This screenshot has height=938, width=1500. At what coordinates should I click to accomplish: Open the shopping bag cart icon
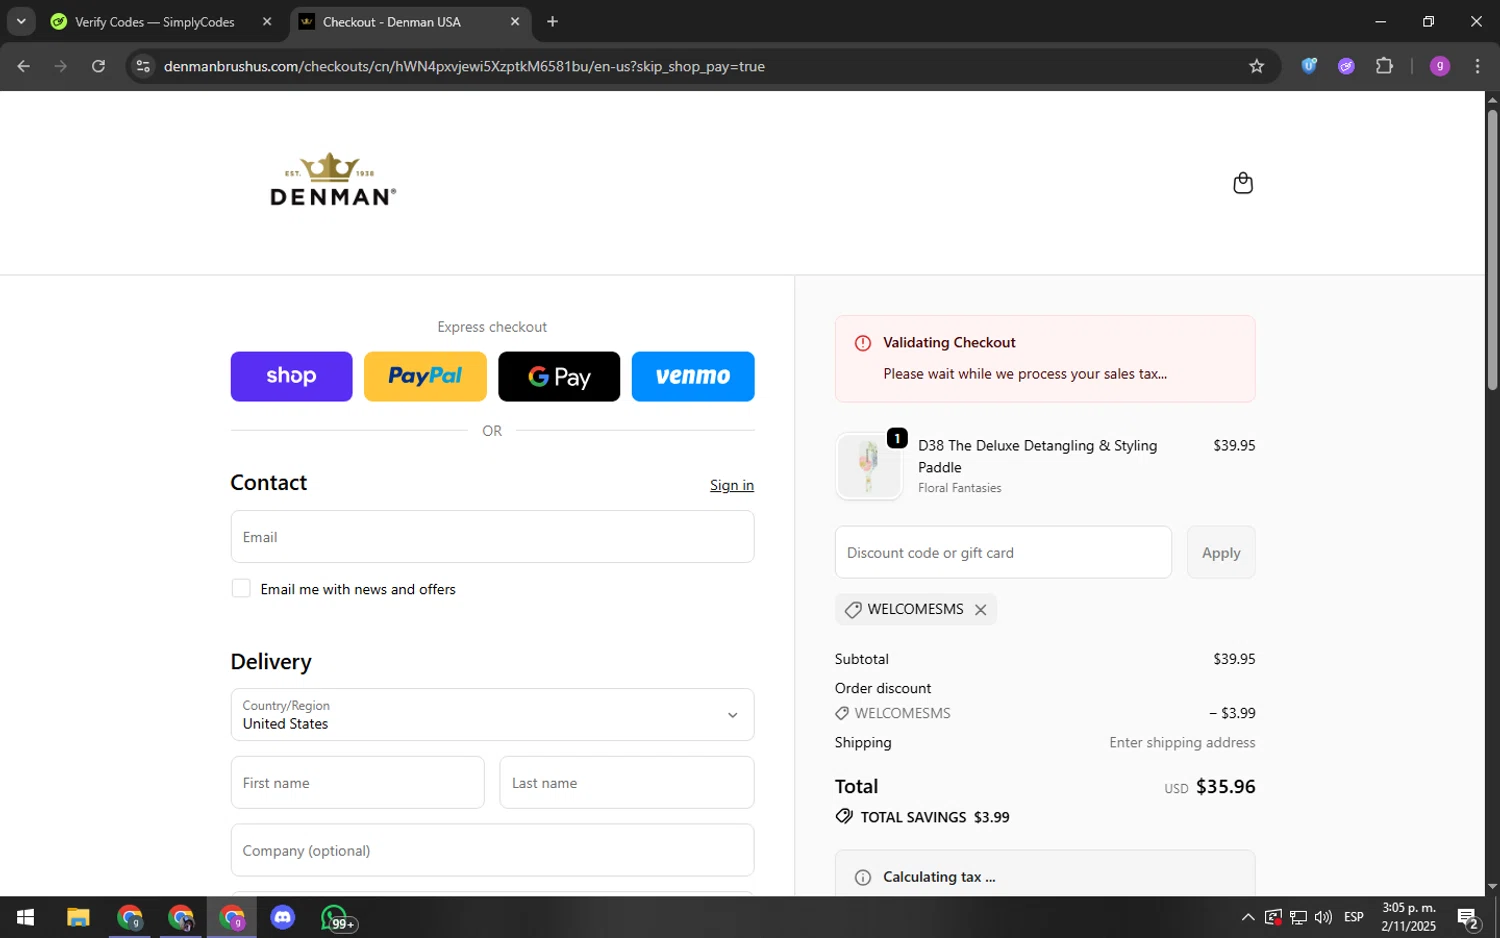pos(1242,183)
